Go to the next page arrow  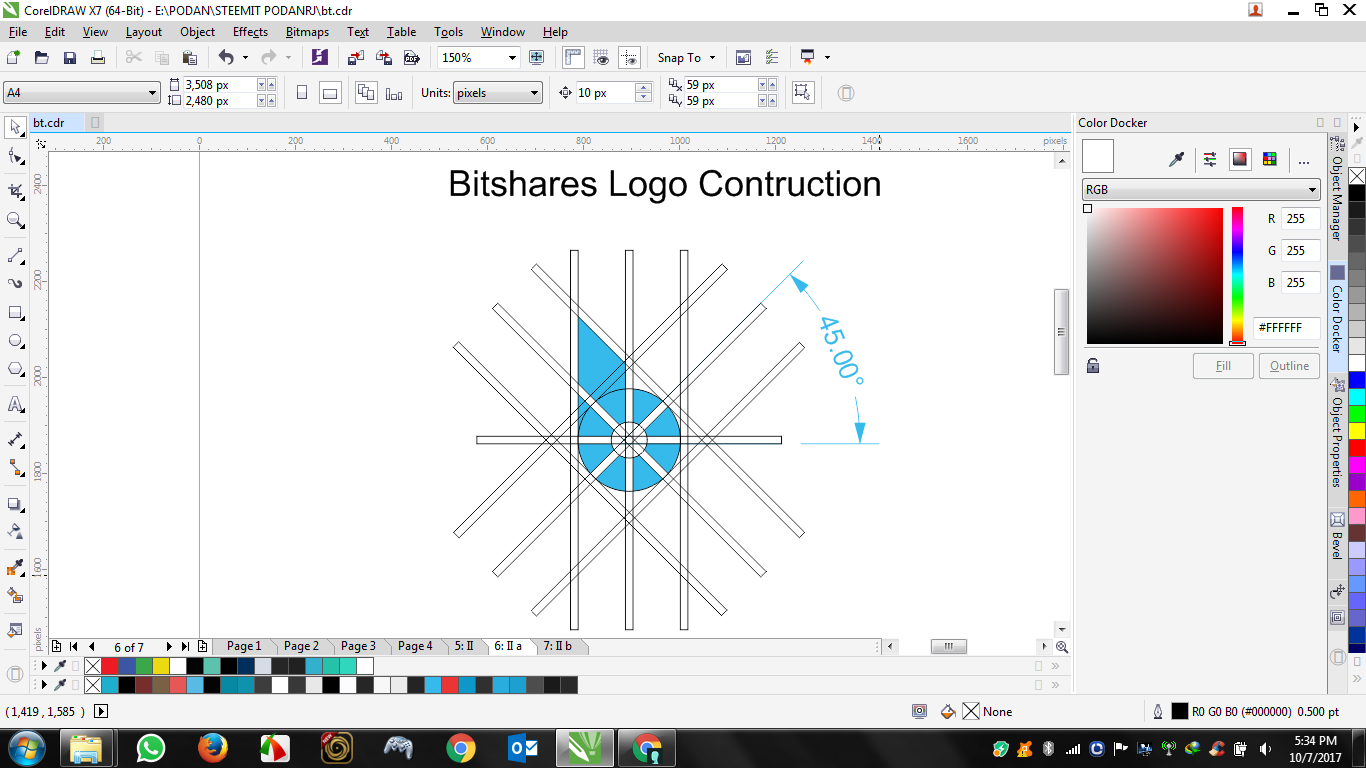[x=169, y=647]
